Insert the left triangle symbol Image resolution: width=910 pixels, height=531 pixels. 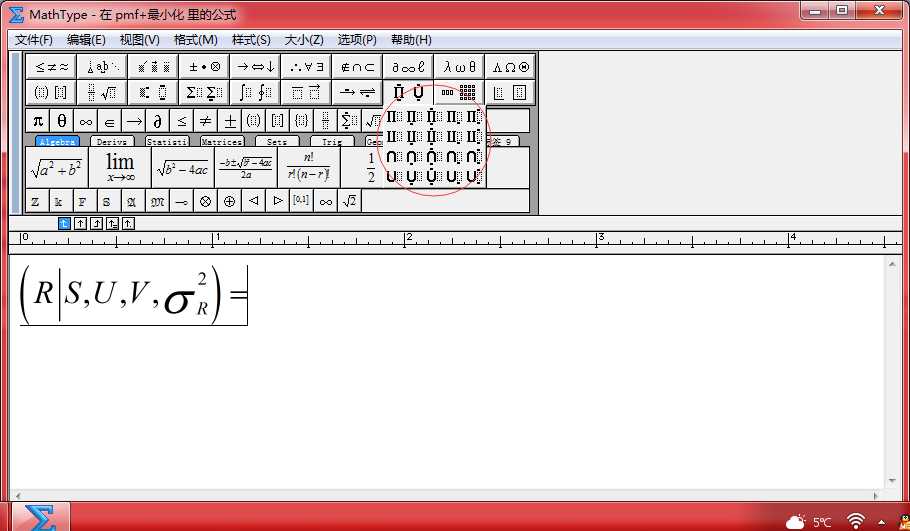(x=254, y=201)
